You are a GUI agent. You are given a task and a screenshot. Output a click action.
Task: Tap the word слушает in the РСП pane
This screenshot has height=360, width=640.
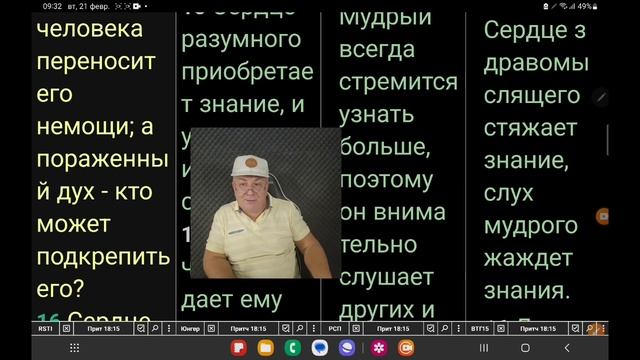pyautogui.click(x=386, y=278)
